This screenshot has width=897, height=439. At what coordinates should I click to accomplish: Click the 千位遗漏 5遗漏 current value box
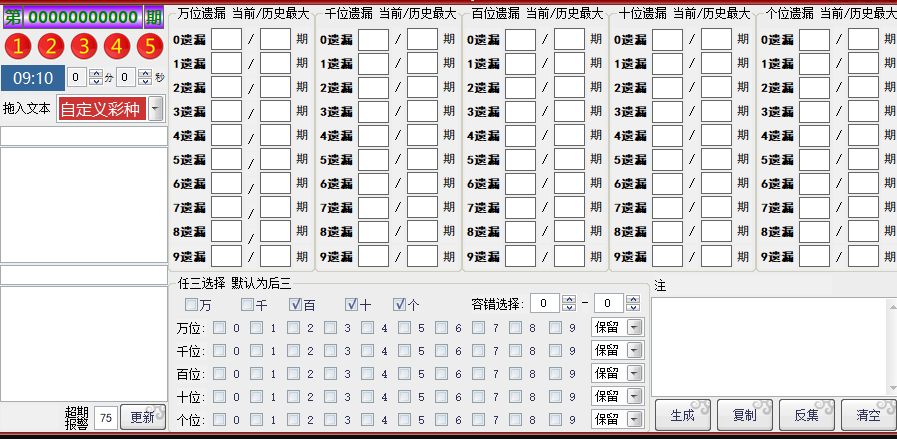click(x=373, y=160)
